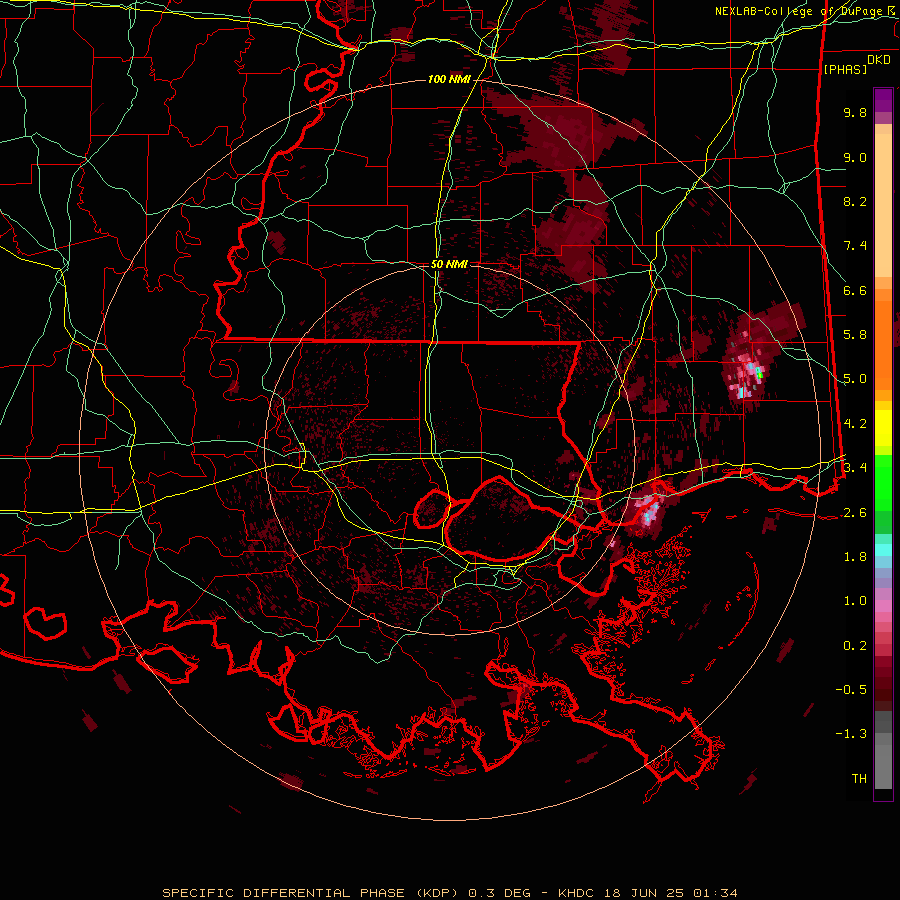900x900 pixels.
Task: Click the 4.2 value on the color scale
Action: [855, 424]
